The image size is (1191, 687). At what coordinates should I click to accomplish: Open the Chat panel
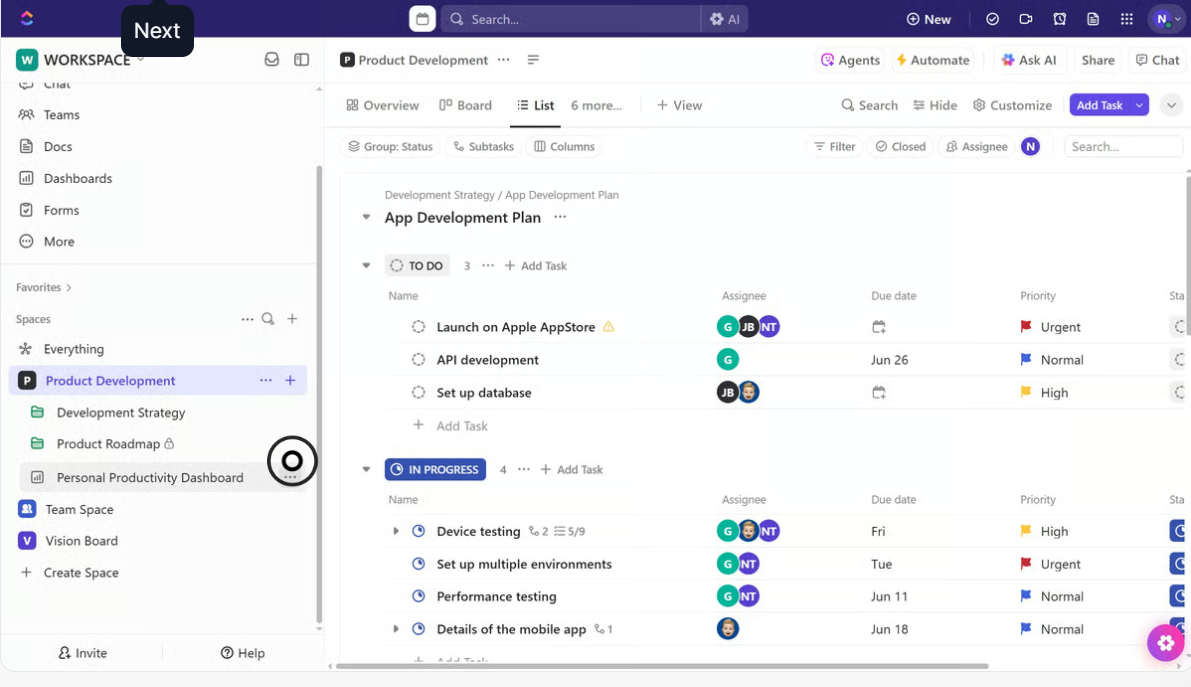[1157, 60]
